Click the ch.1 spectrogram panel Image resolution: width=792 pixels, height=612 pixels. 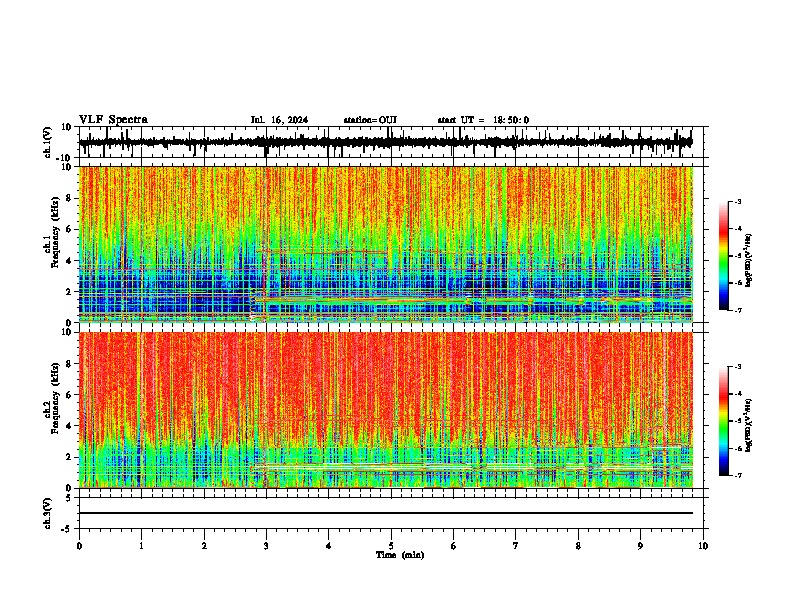click(x=386, y=244)
